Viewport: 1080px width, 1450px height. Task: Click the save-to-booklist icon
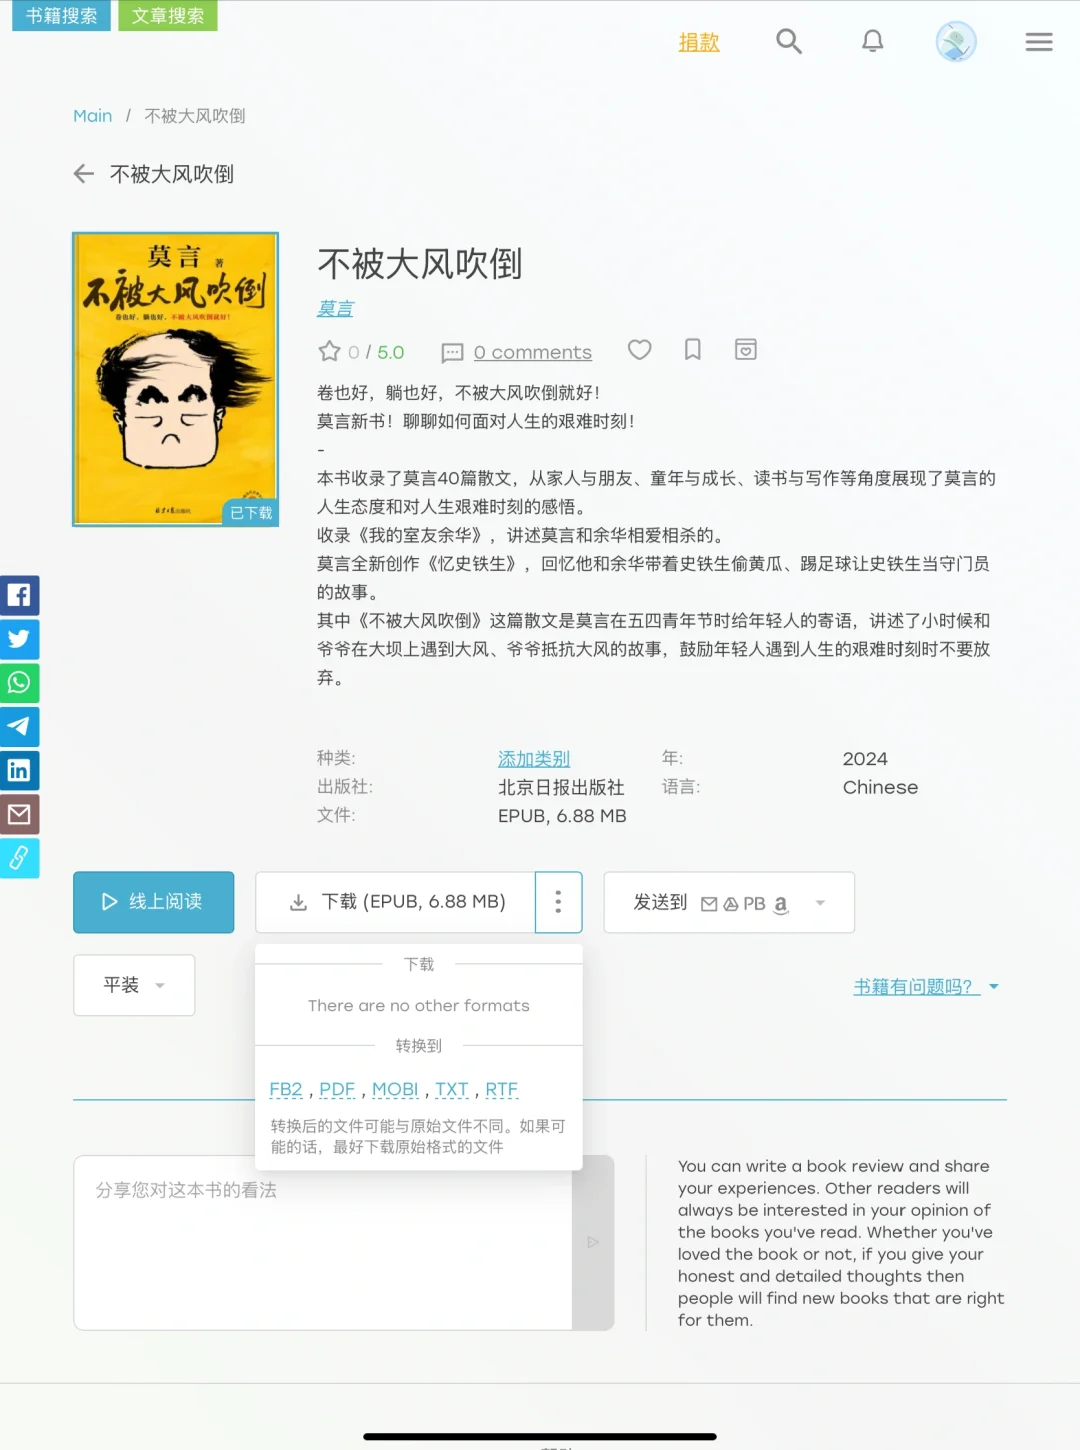point(746,350)
